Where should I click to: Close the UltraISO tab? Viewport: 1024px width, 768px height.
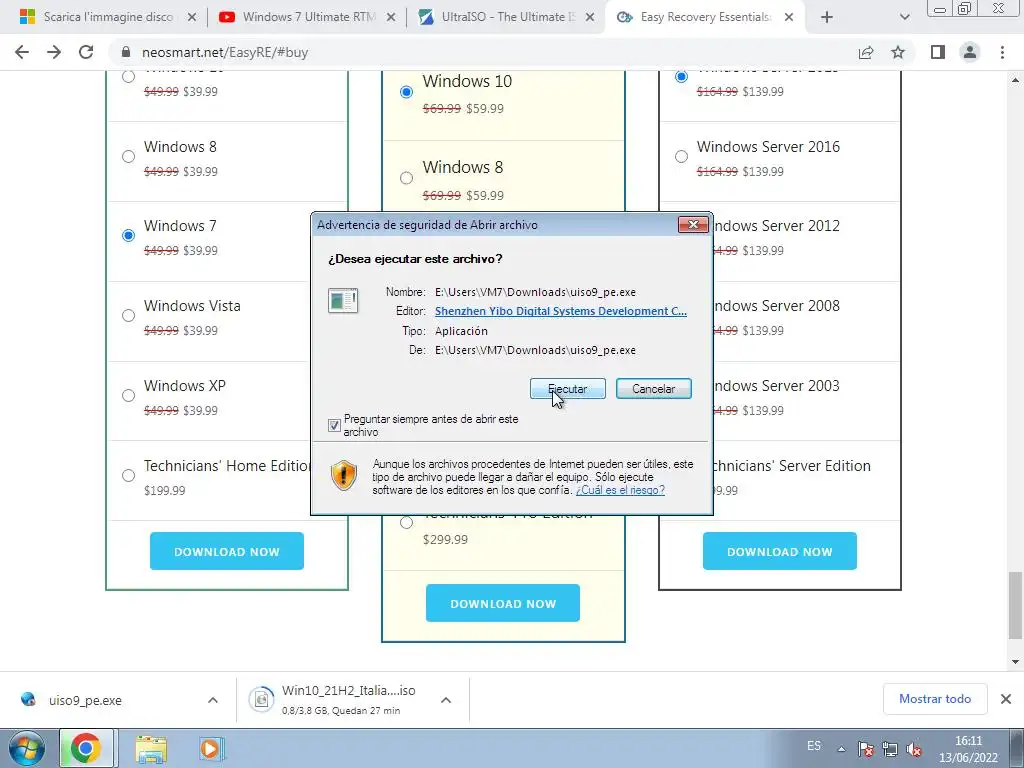click(590, 18)
